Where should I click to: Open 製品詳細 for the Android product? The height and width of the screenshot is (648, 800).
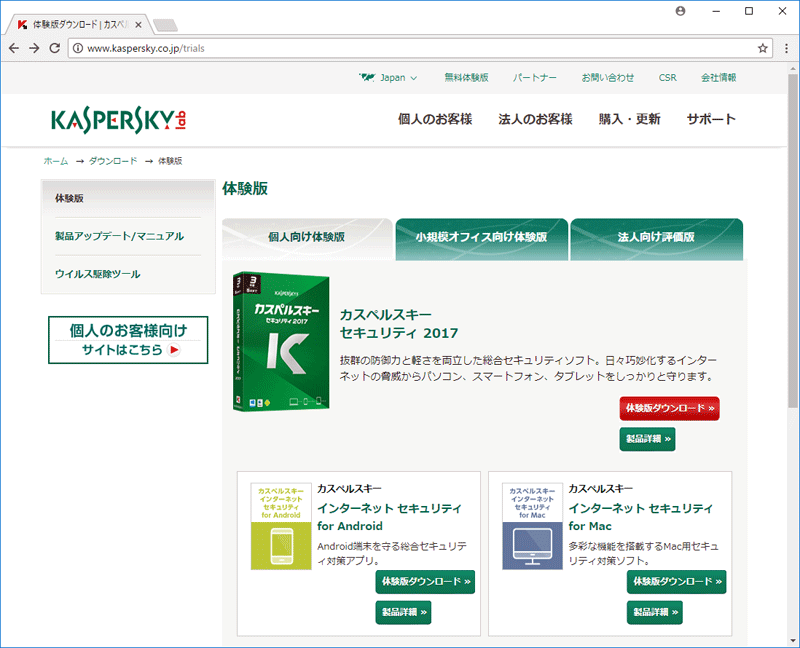[x=404, y=612]
